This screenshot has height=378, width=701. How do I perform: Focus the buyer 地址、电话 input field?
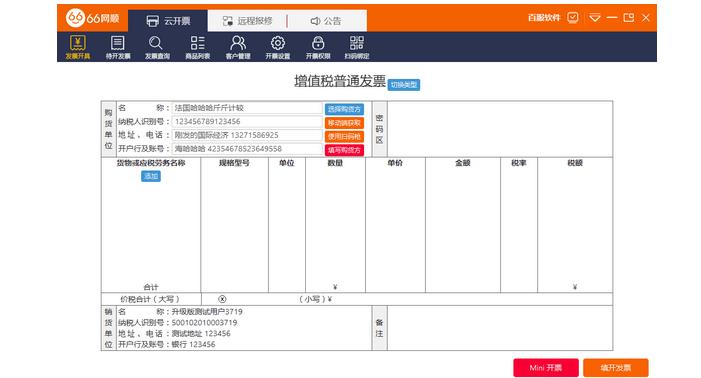[x=247, y=135]
